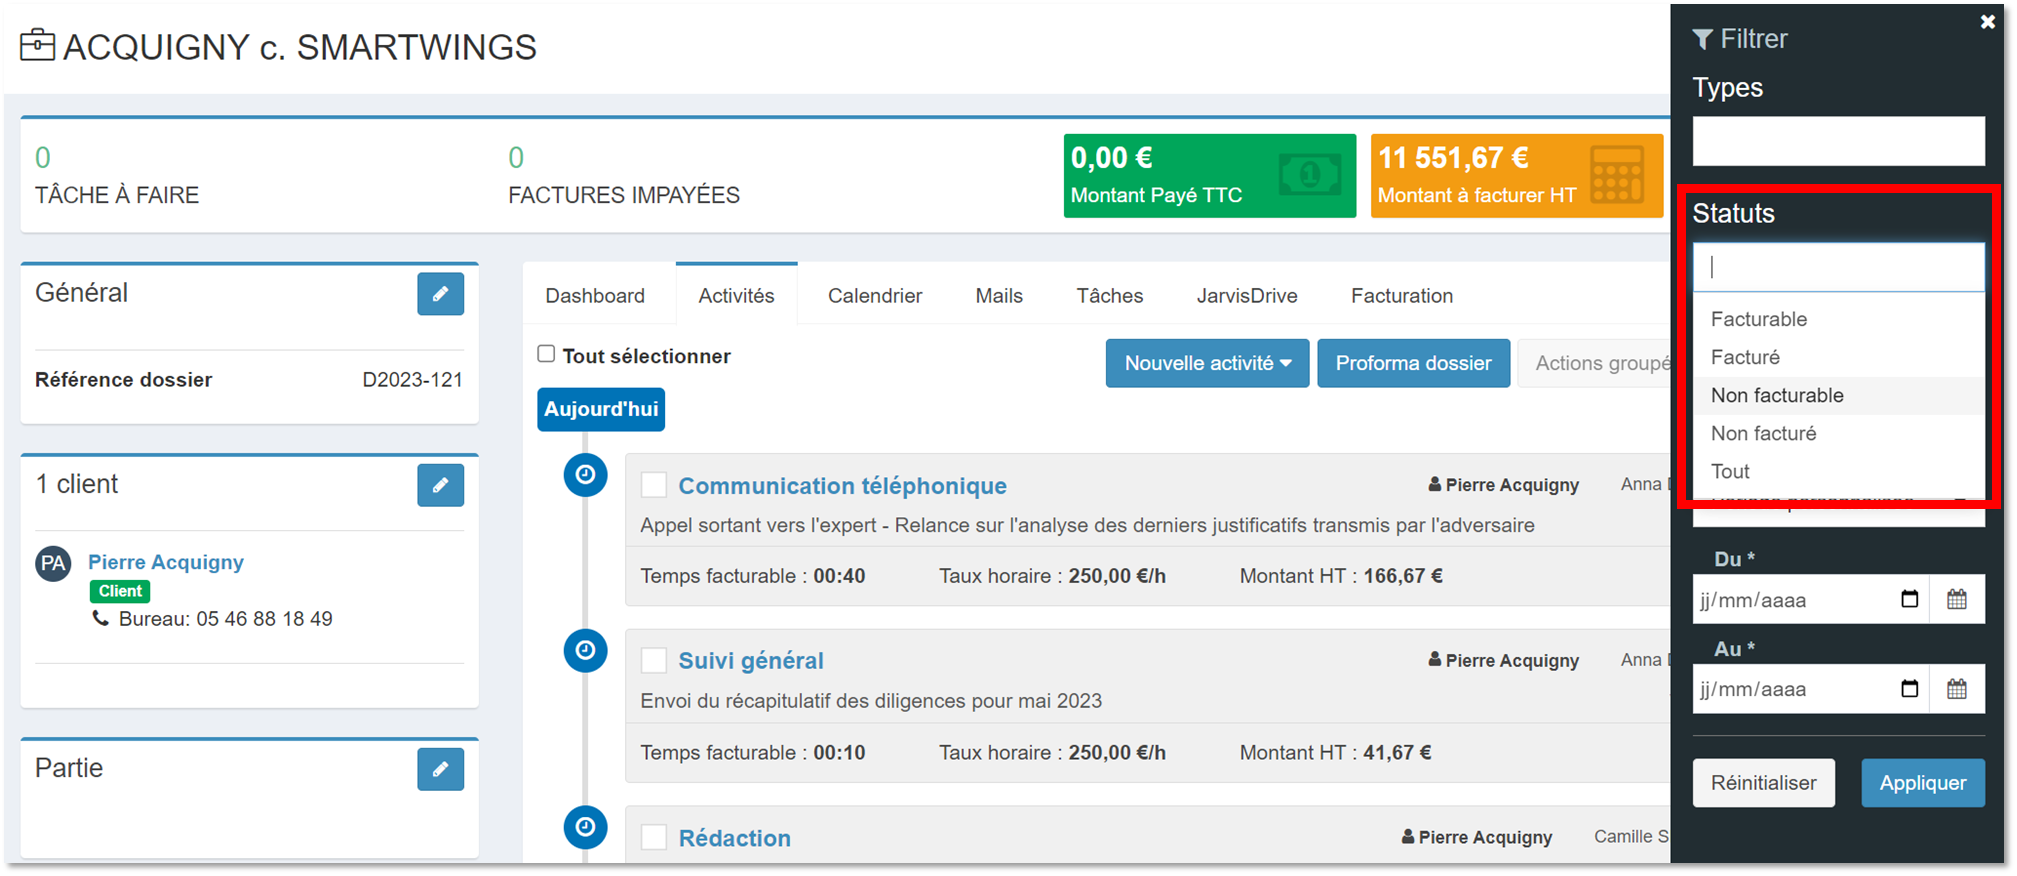The image size is (2017, 876).
Task: Open the Rédaction activity link
Action: tap(734, 838)
